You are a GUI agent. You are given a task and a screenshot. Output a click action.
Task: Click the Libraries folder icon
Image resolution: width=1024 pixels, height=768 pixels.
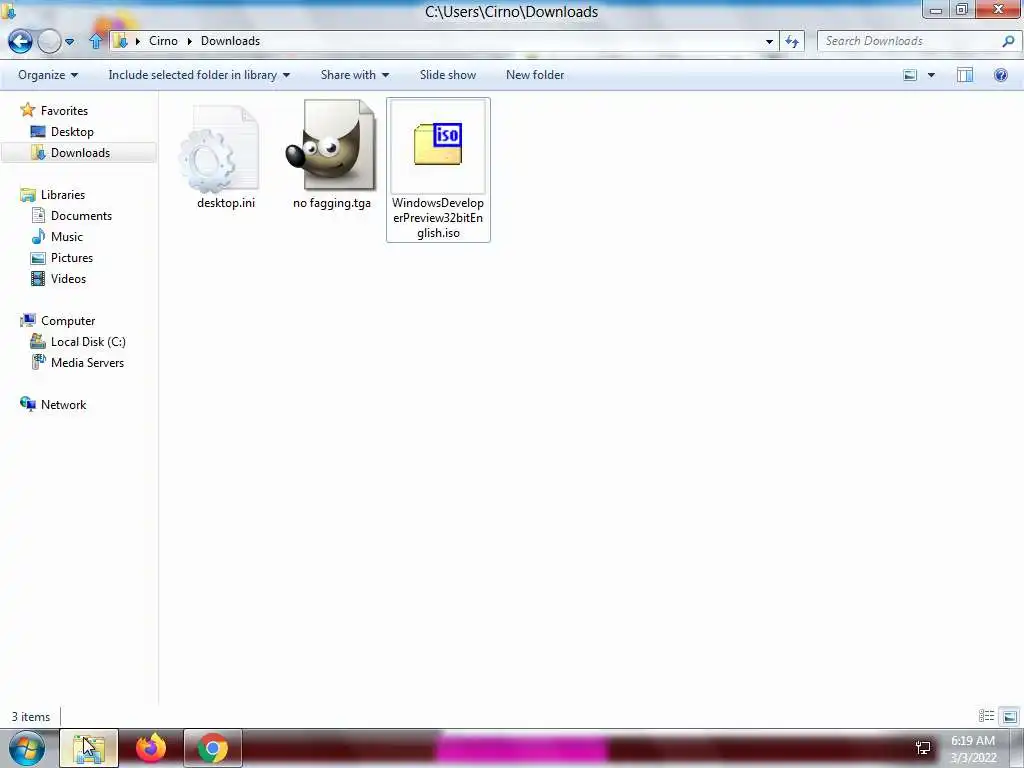pos(27,195)
